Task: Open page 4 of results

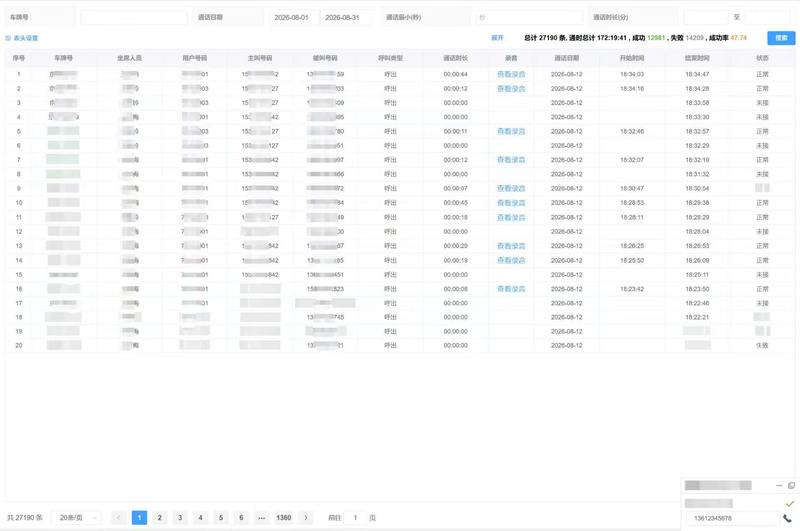Action: [x=201, y=518]
